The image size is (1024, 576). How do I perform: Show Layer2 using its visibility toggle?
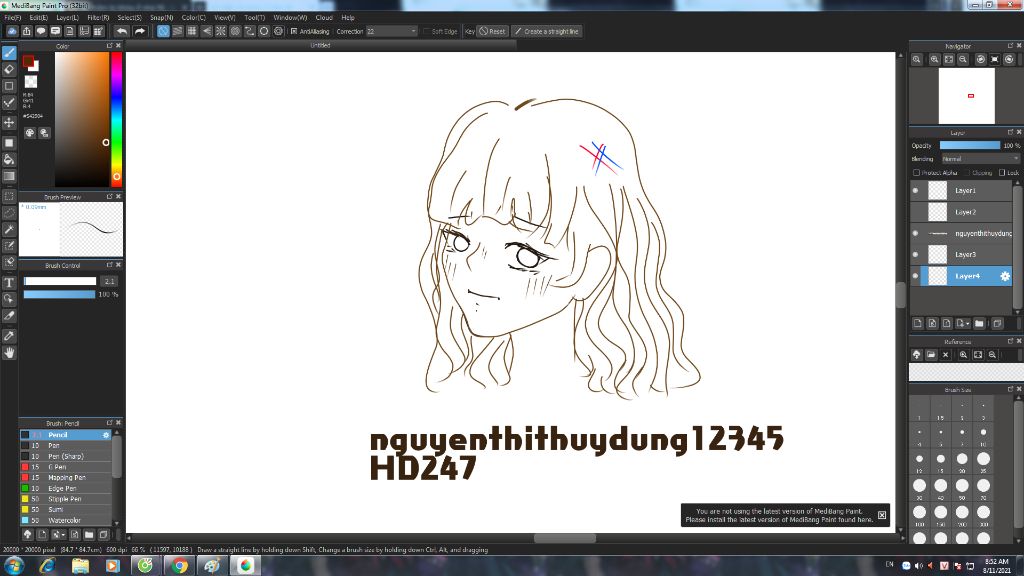coord(915,212)
